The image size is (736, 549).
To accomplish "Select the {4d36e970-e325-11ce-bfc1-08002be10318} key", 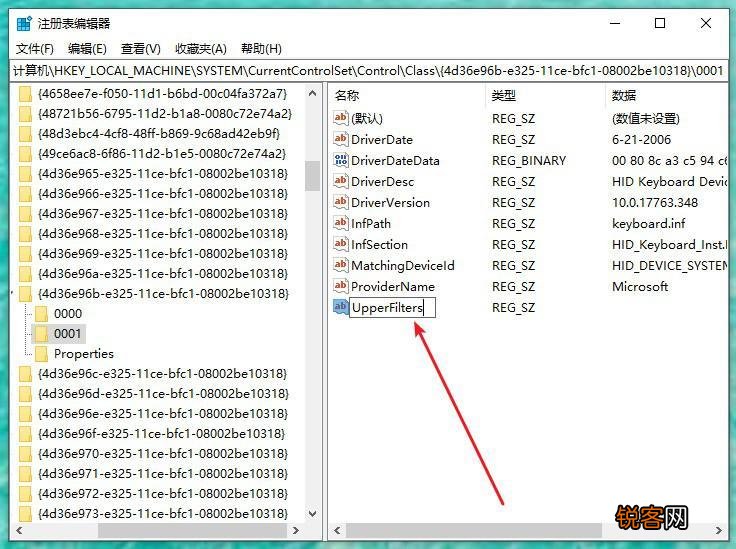I will click(x=162, y=453).
